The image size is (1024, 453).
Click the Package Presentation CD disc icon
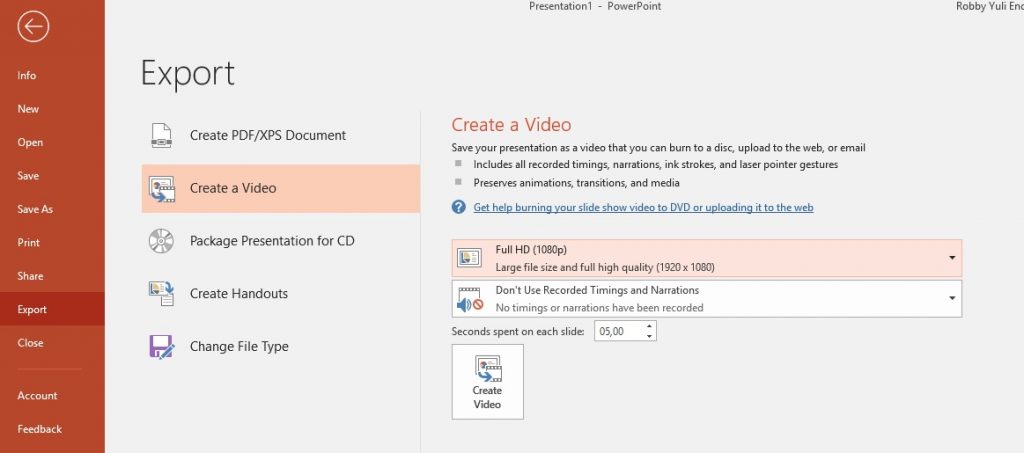tap(161, 241)
